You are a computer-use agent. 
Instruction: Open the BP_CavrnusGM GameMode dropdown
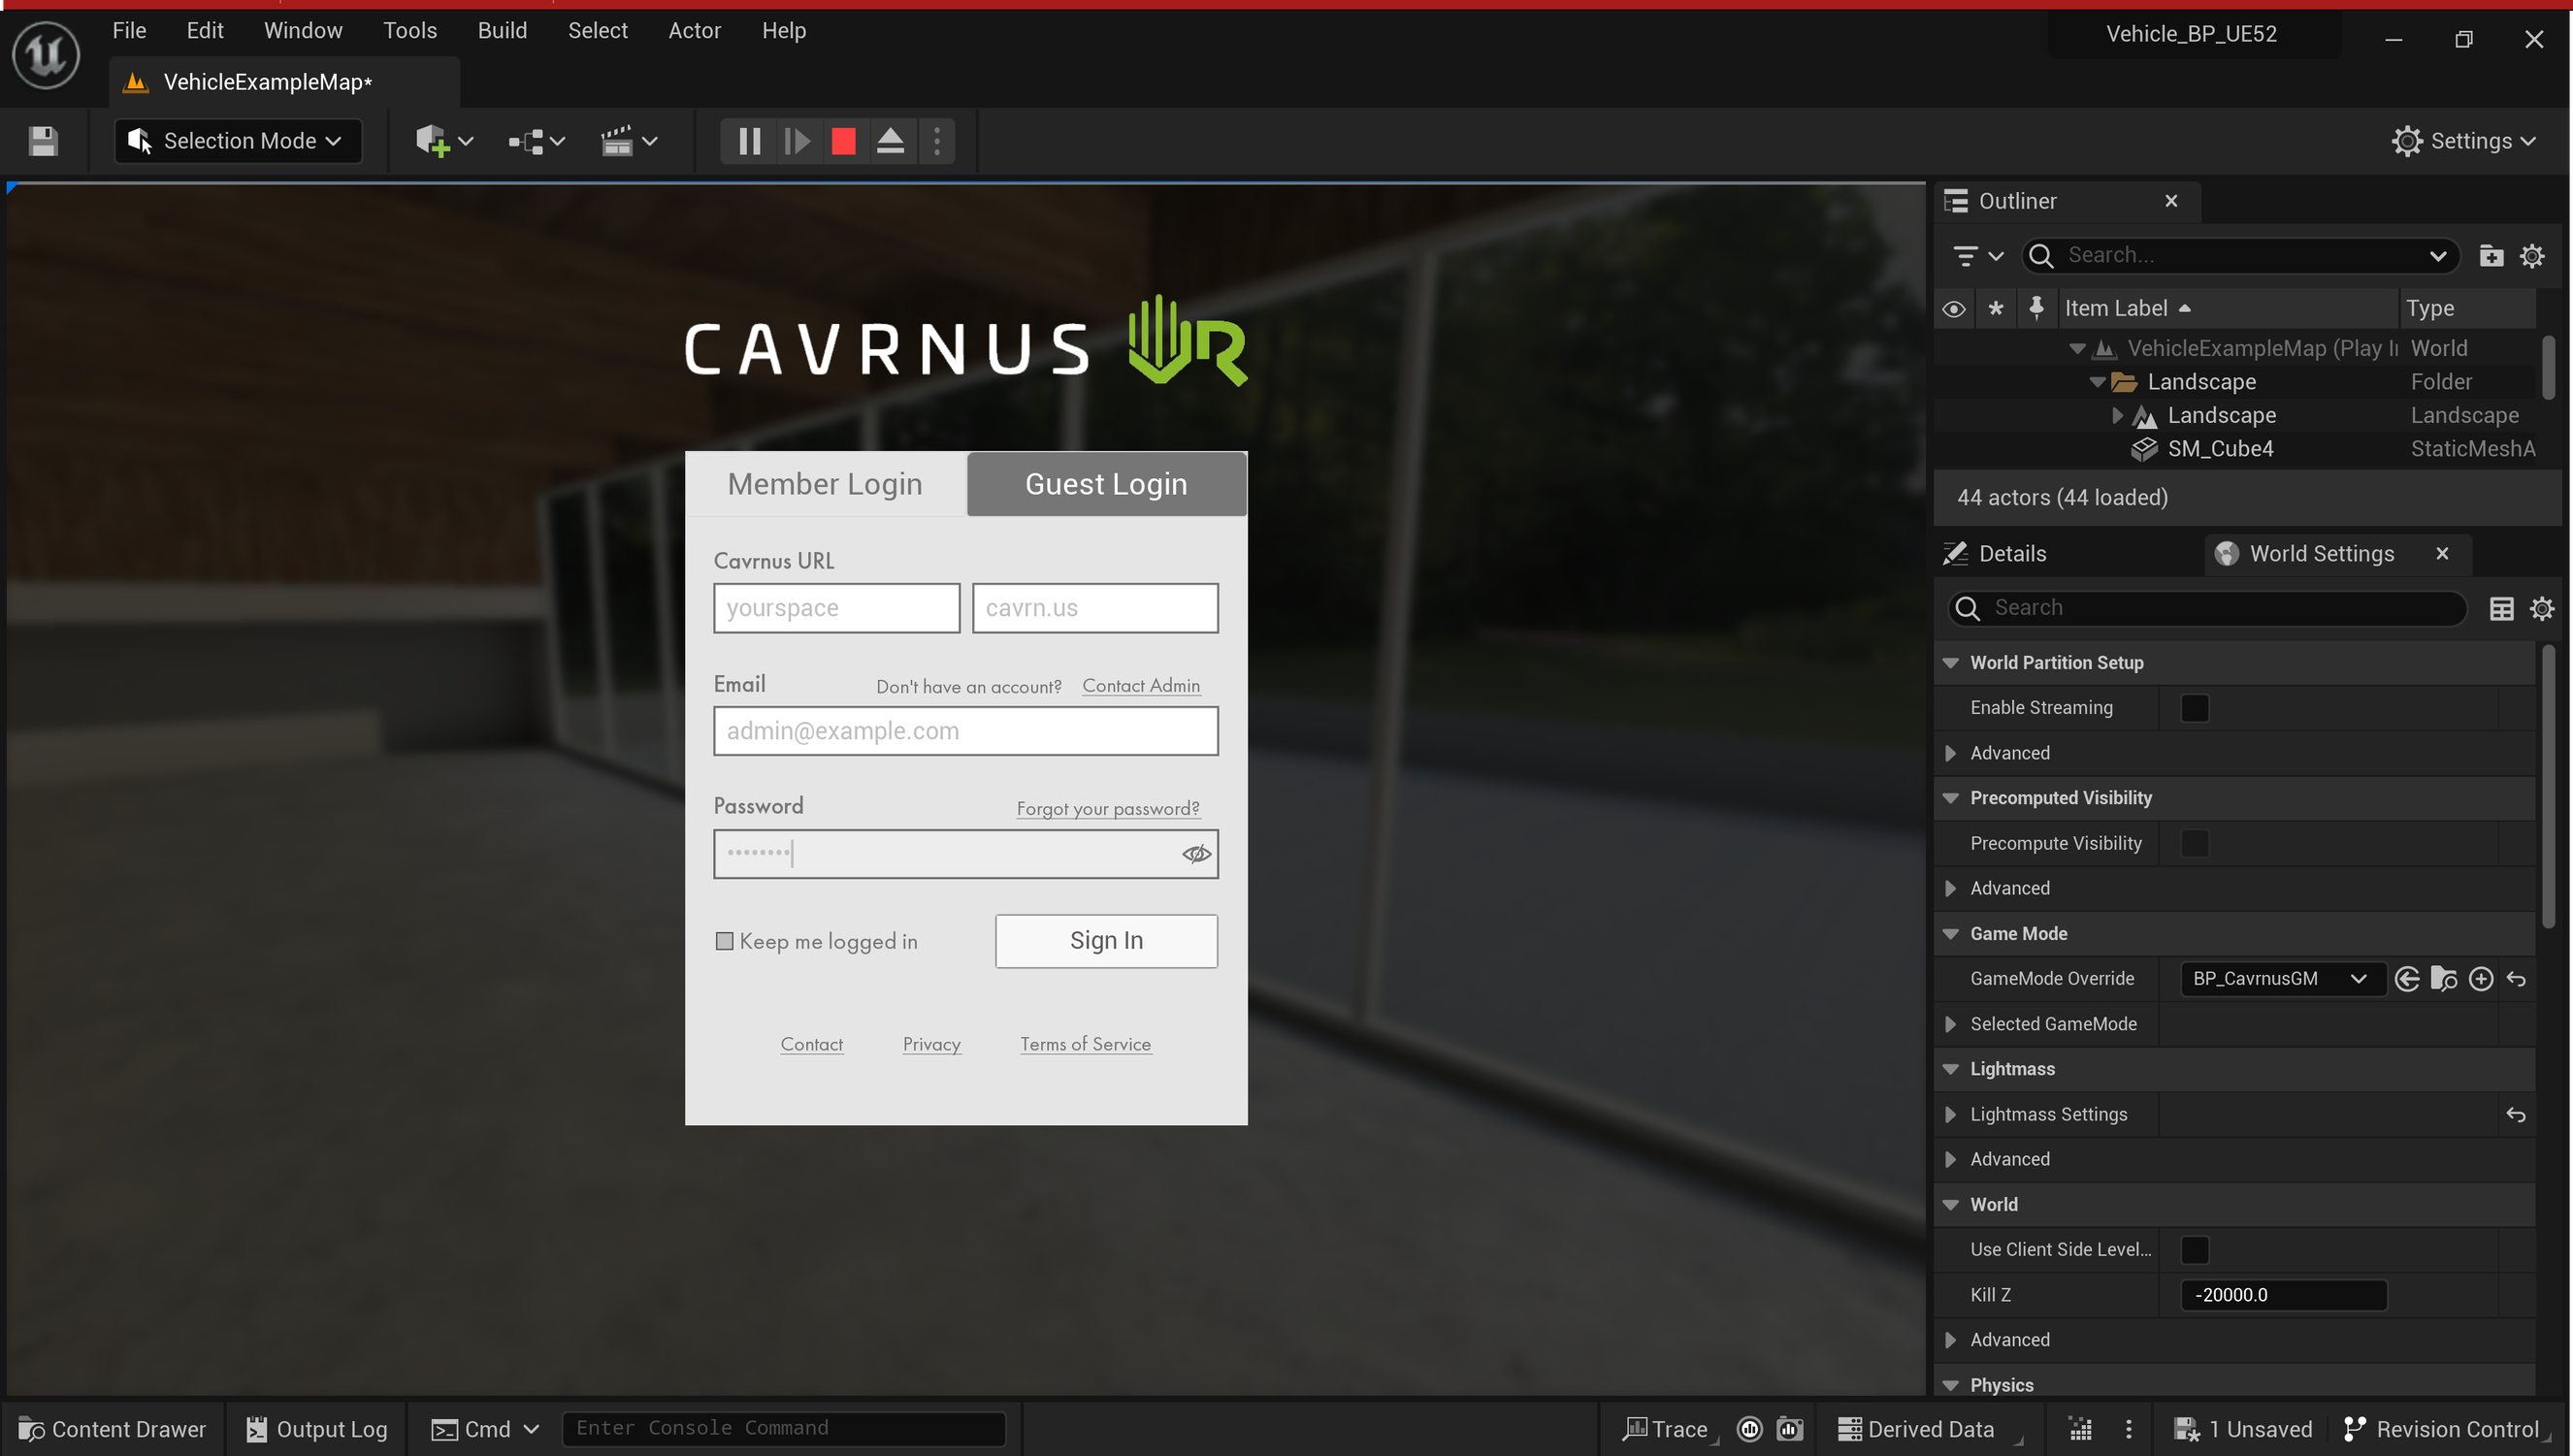tap(2280, 979)
